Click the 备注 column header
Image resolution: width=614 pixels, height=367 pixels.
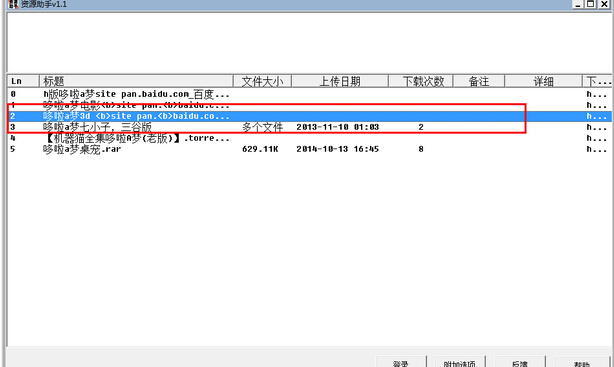click(x=479, y=81)
